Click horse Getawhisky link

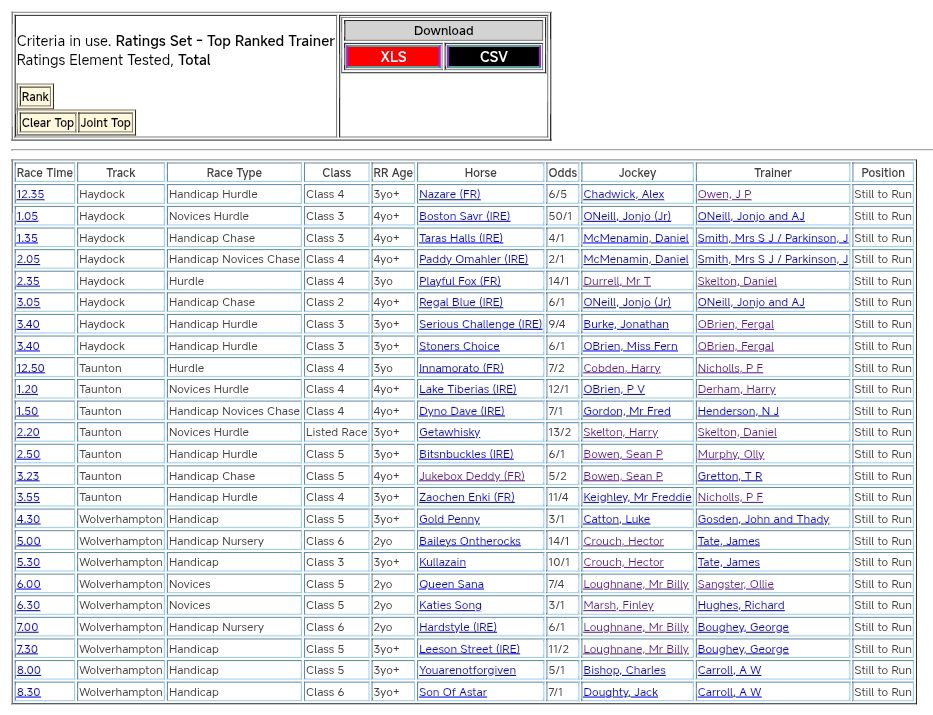(449, 433)
